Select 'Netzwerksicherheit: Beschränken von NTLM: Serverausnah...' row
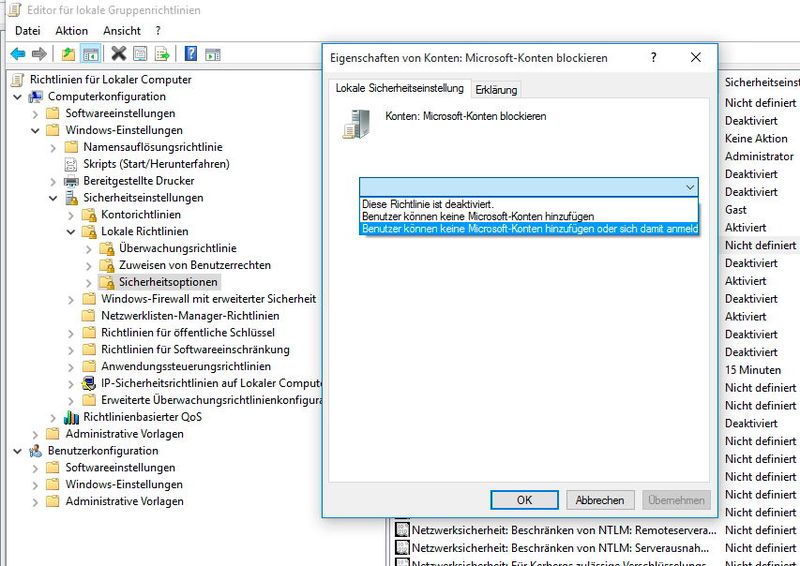This screenshot has height=566, width=800. (x=560, y=548)
